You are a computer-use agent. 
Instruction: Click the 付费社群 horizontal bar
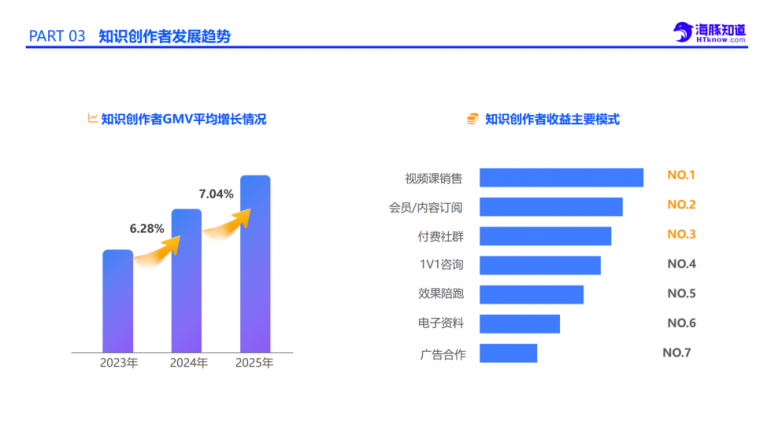pyautogui.click(x=545, y=236)
